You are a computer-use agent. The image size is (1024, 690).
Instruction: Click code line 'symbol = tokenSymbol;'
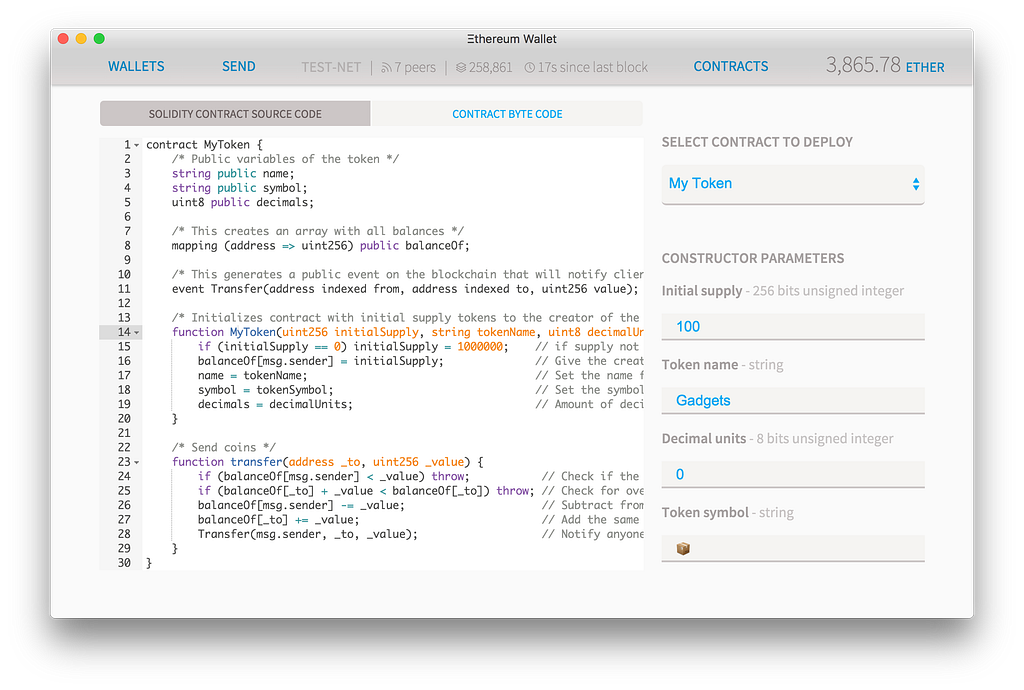pyautogui.click(x=266, y=390)
